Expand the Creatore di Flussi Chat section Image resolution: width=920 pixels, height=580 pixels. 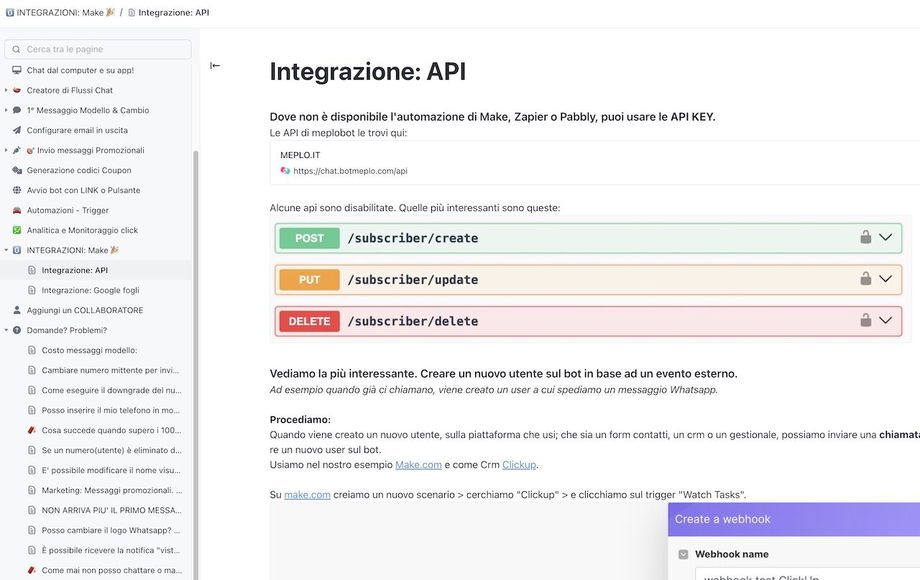[6, 90]
